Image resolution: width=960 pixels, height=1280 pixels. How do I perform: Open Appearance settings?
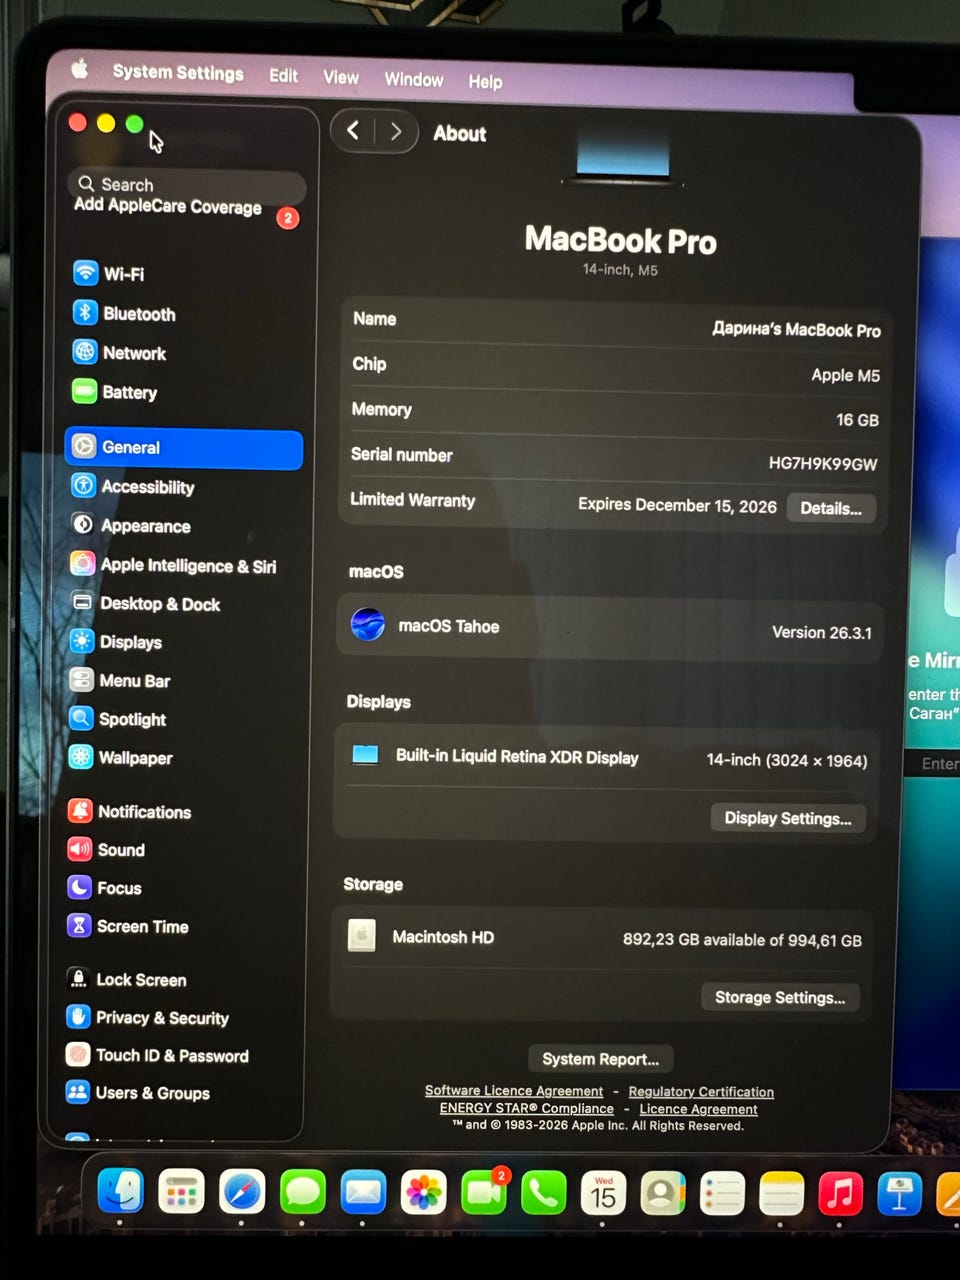point(131,526)
